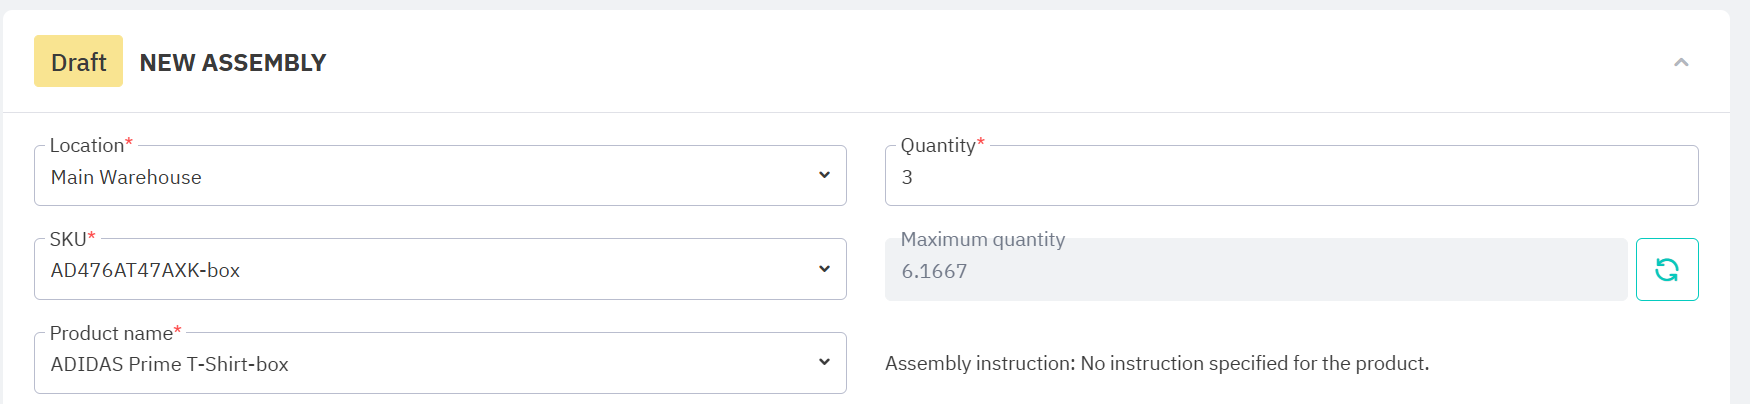Click the NEW ASSEMBLY heading
This screenshot has height=404, width=1750.
[233, 63]
